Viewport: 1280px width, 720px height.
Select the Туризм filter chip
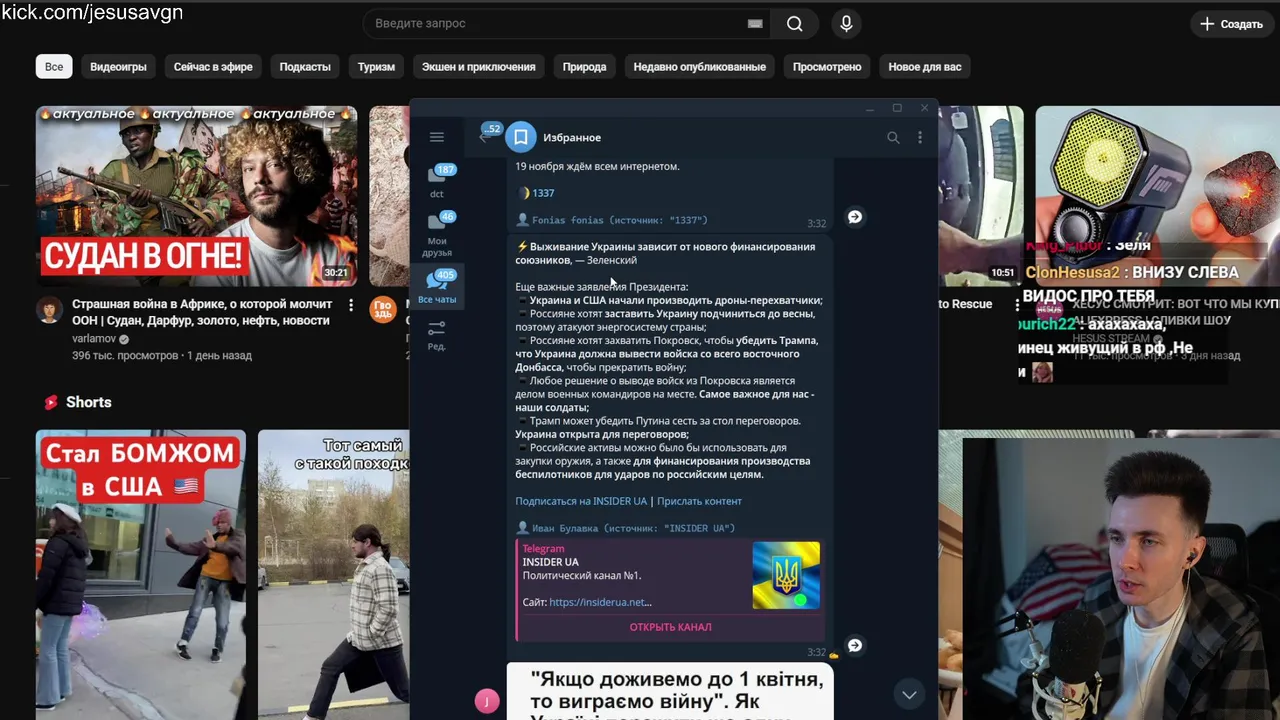(376, 67)
